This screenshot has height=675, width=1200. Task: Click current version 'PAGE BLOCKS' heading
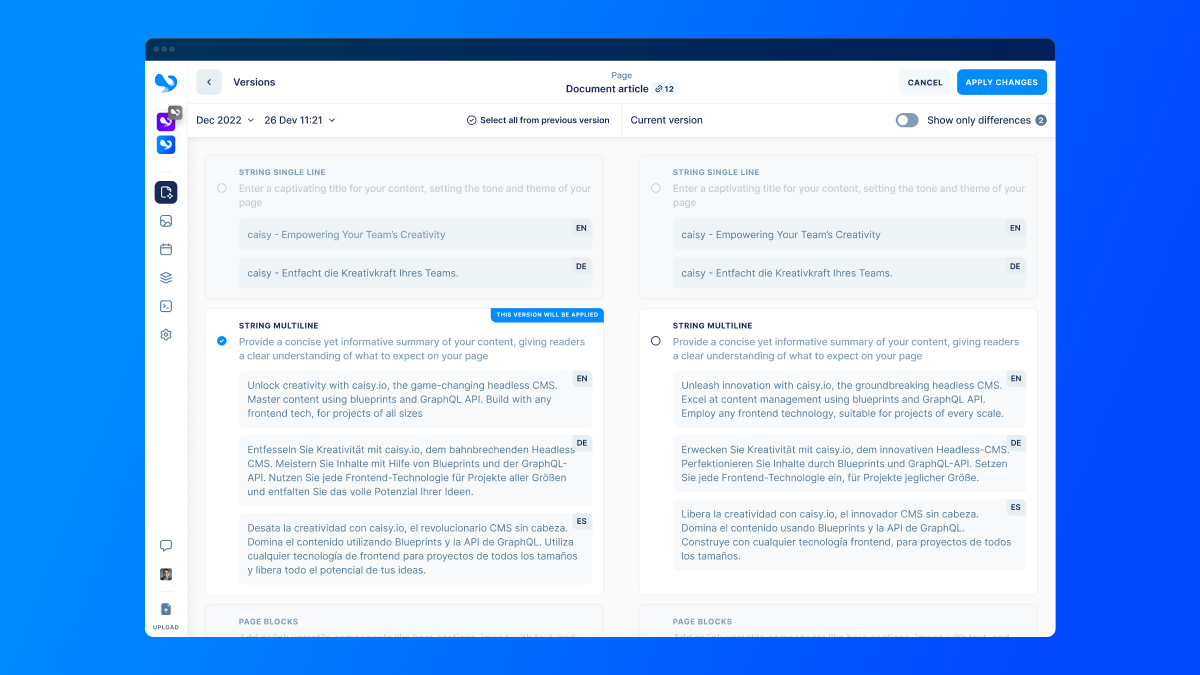(703, 622)
